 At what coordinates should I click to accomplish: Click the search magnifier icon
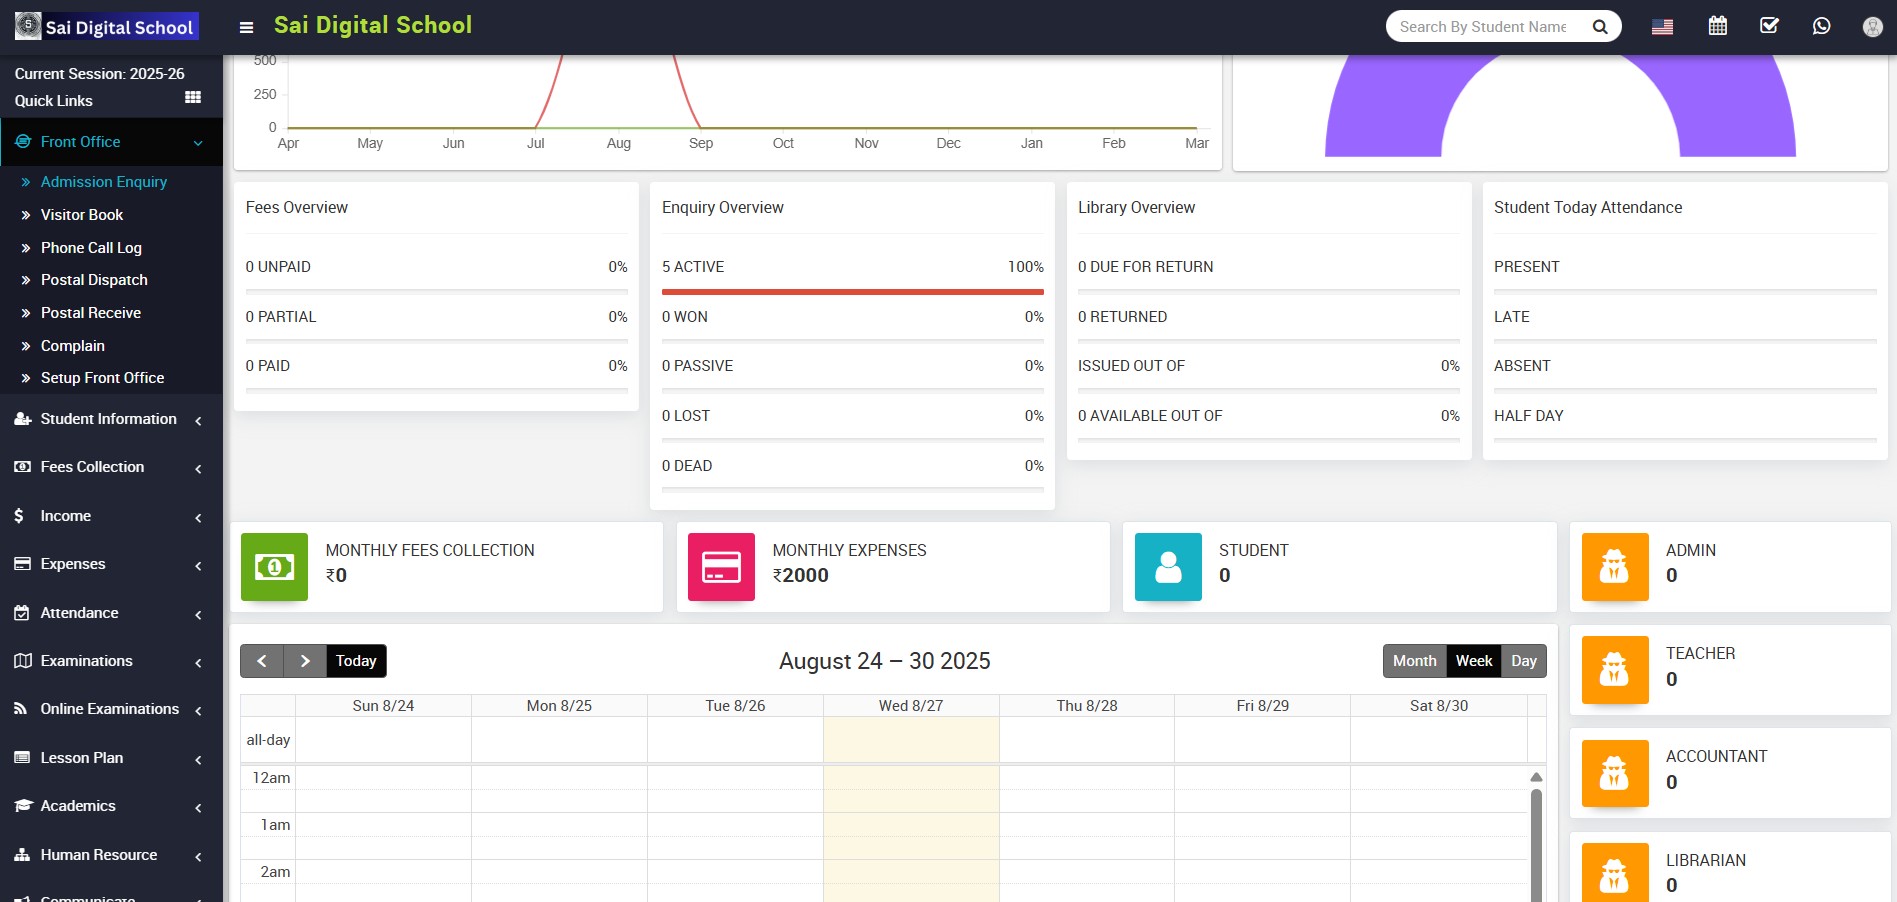[1600, 27]
